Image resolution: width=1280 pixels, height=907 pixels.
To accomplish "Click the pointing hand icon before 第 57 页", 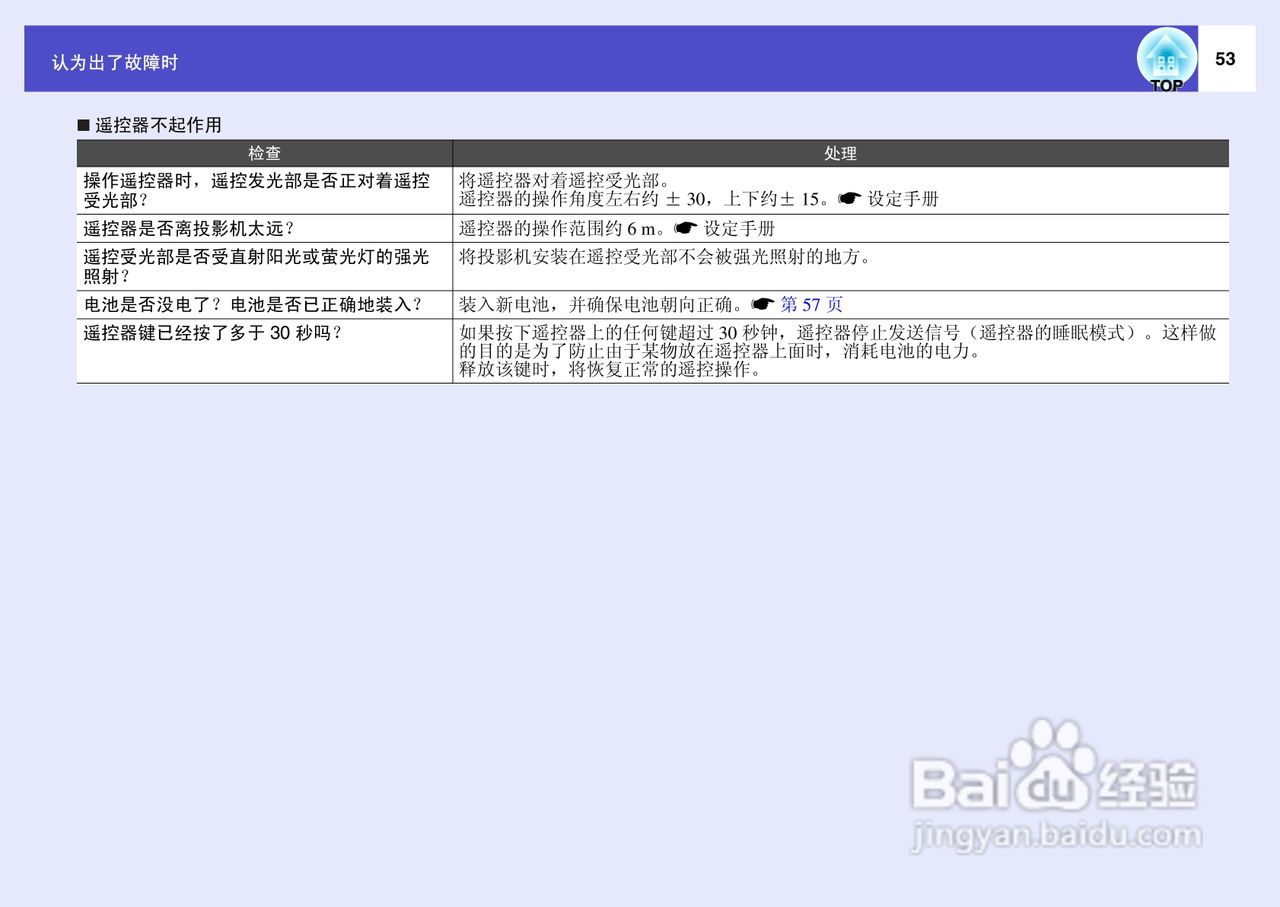I will 763,305.
